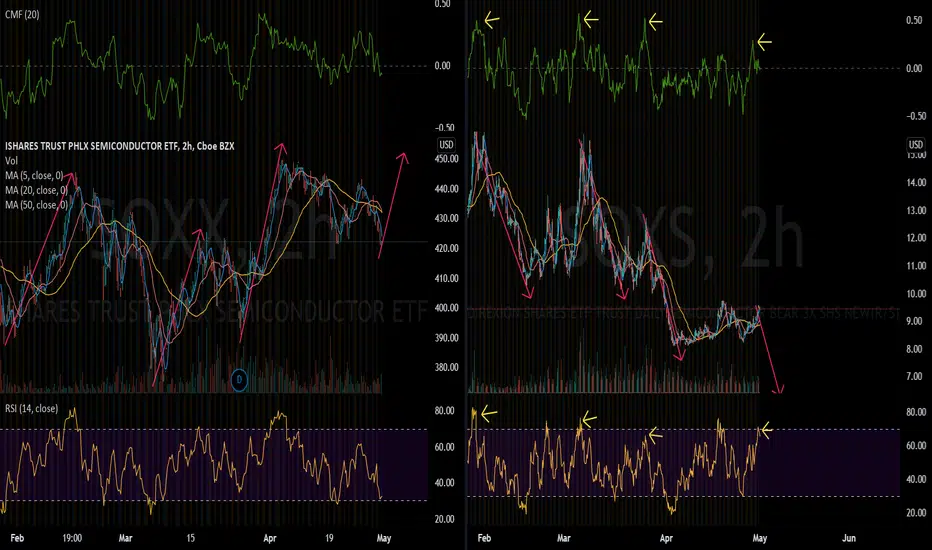The width and height of the screenshot is (932, 550).
Task: Click the 0.50 CMF label on SOXS chart
Action: point(914,20)
